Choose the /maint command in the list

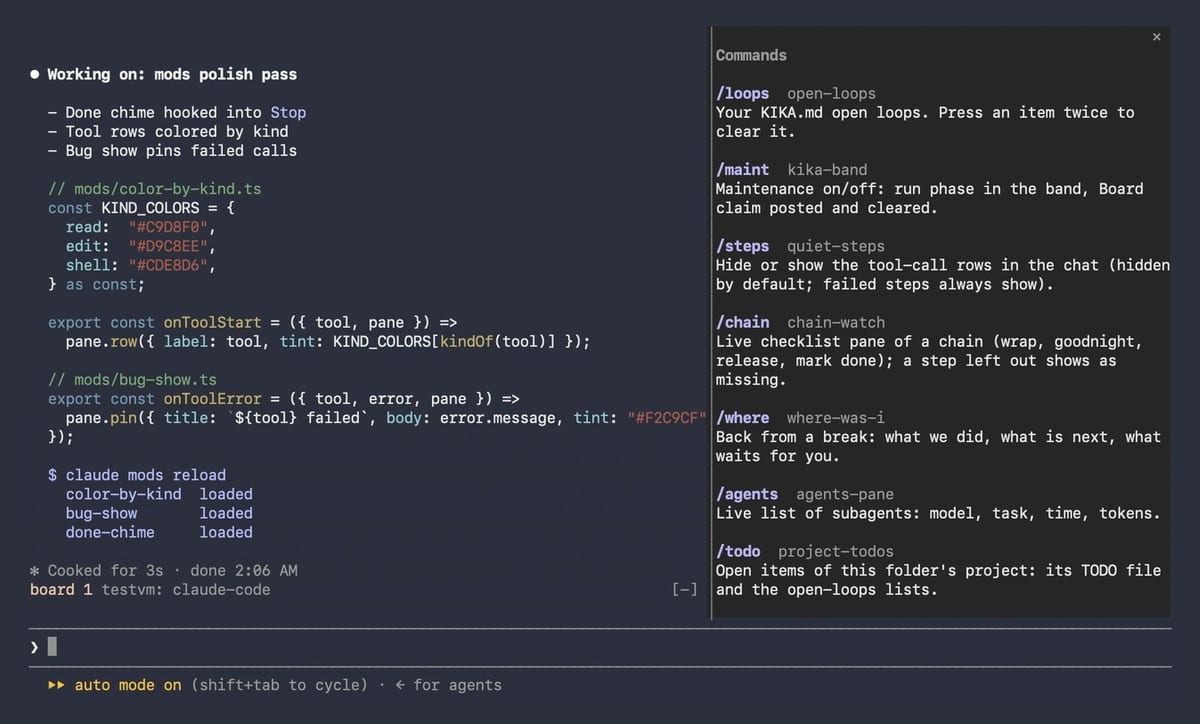pos(743,170)
